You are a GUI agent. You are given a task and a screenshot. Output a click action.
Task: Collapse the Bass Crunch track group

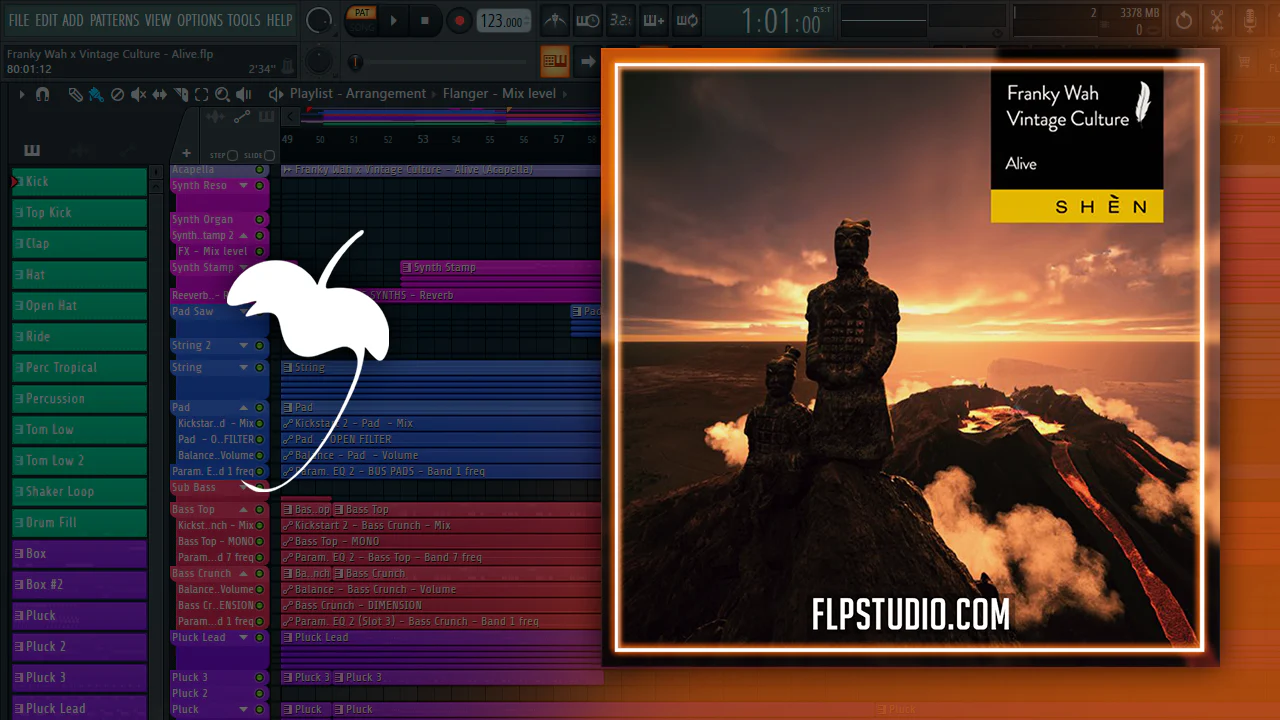243,574
